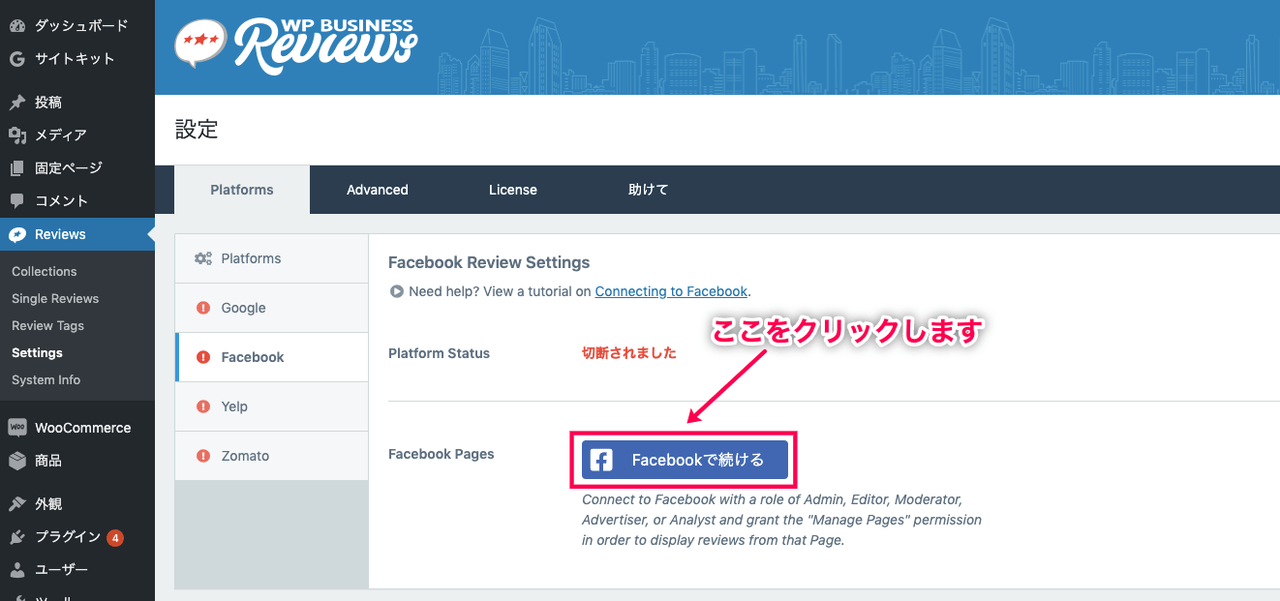
Task: Open the License tab
Action: point(513,190)
